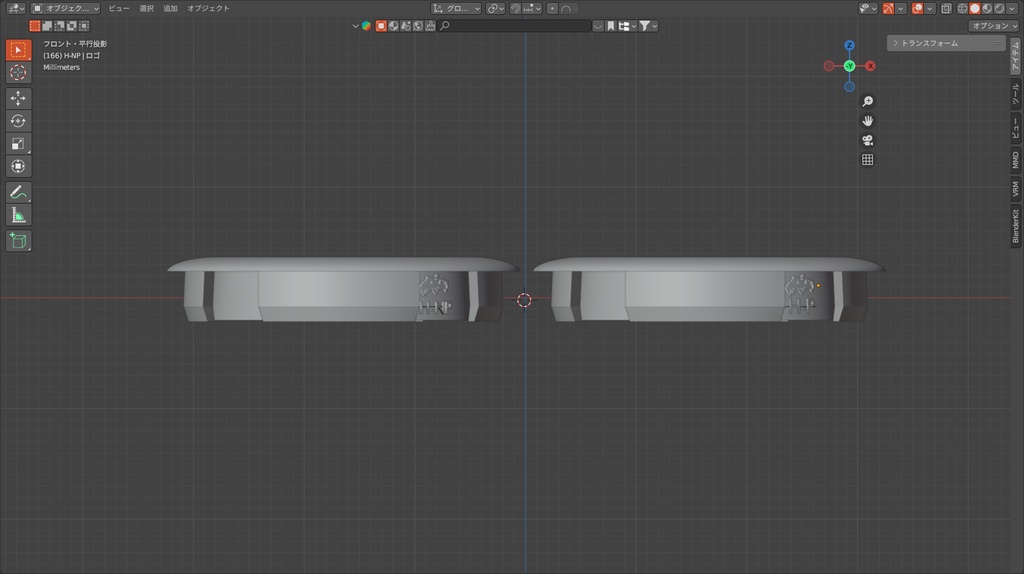Choose the Rotate tool
1024x574 pixels.
click(x=18, y=121)
